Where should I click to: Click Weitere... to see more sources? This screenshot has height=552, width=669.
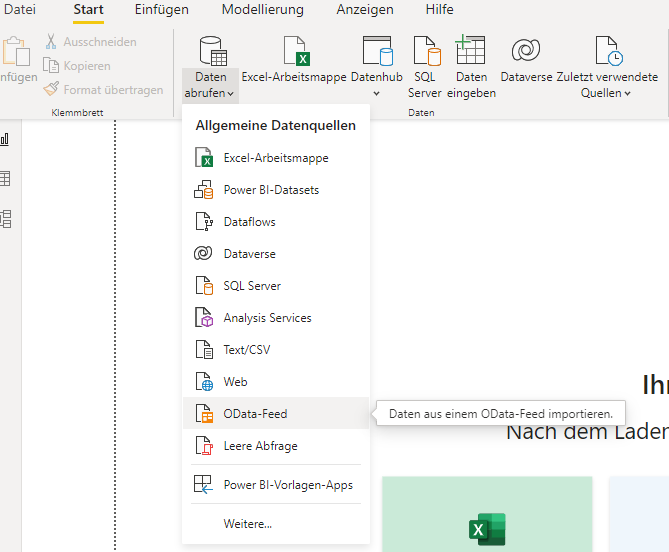point(247,523)
